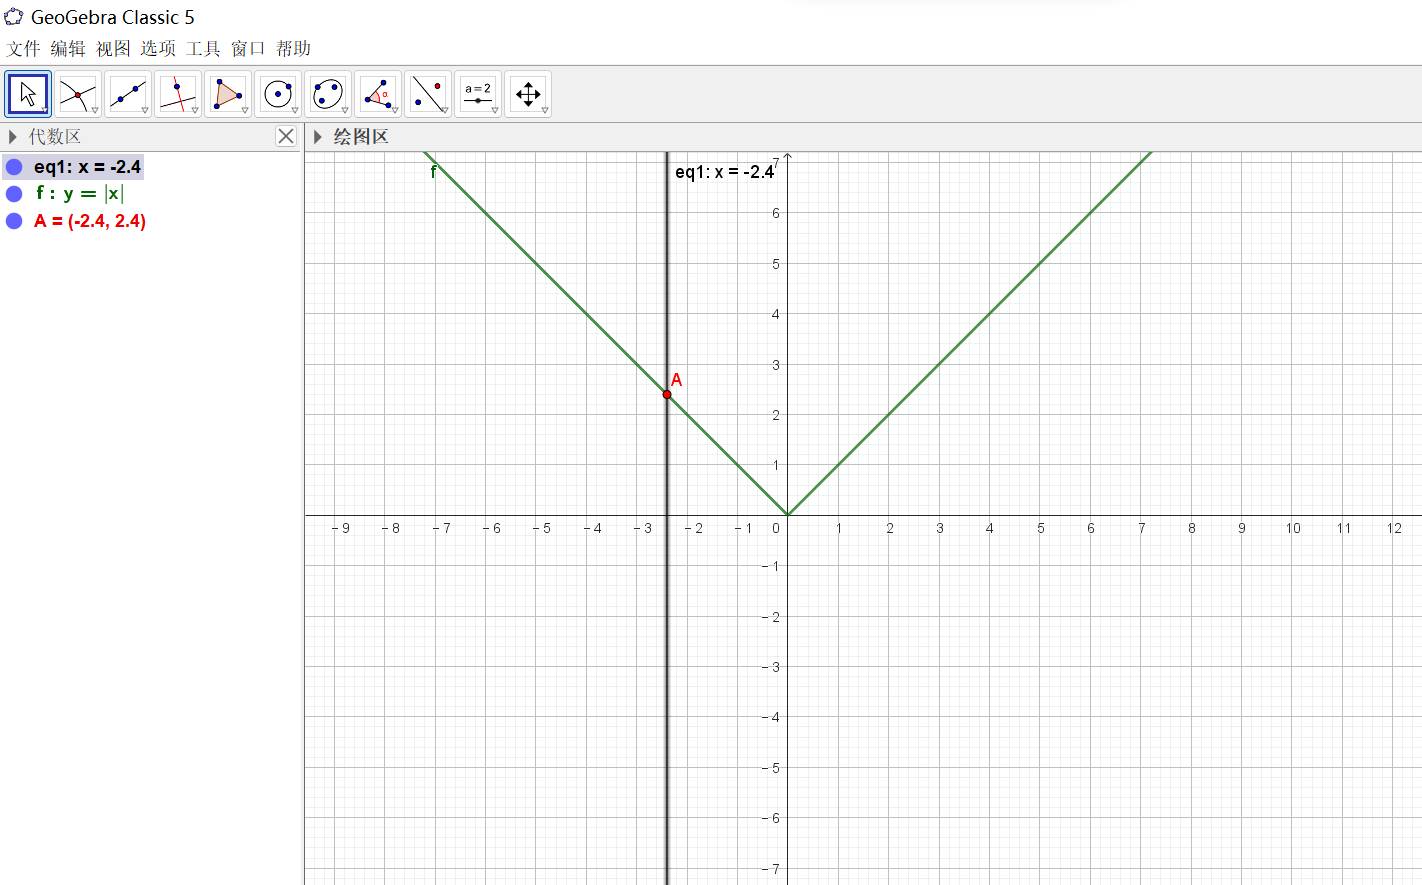The width and height of the screenshot is (1422, 885).
Task: Toggle visibility of point A
Action: click(x=14, y=221)
